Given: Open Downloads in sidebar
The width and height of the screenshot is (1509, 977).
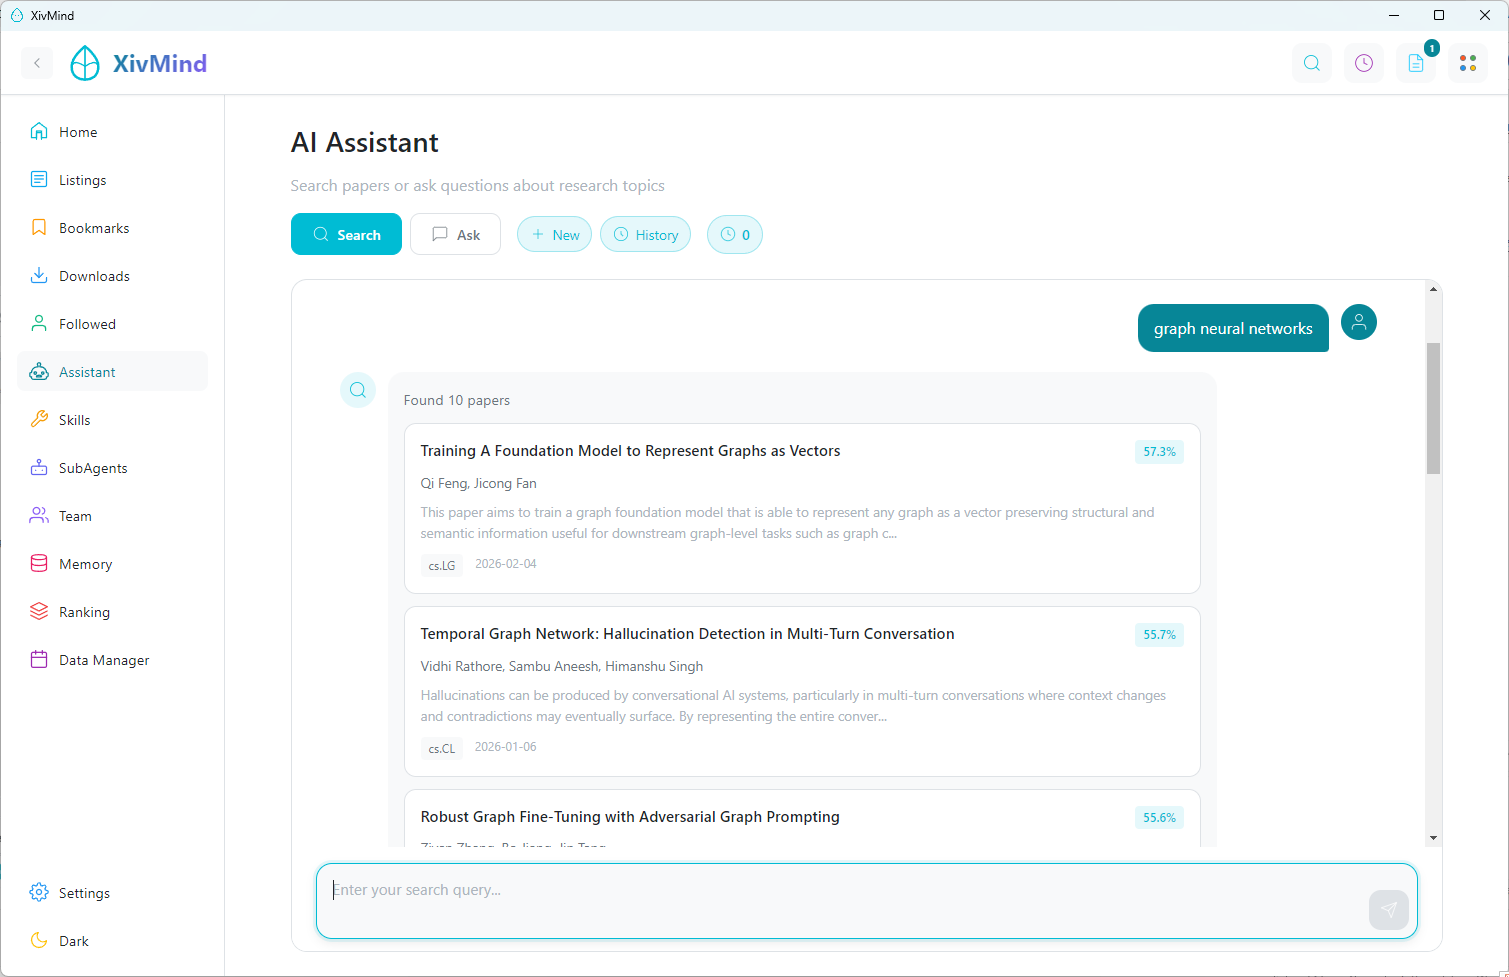Looking at the screenshot, I should [112, 276].
